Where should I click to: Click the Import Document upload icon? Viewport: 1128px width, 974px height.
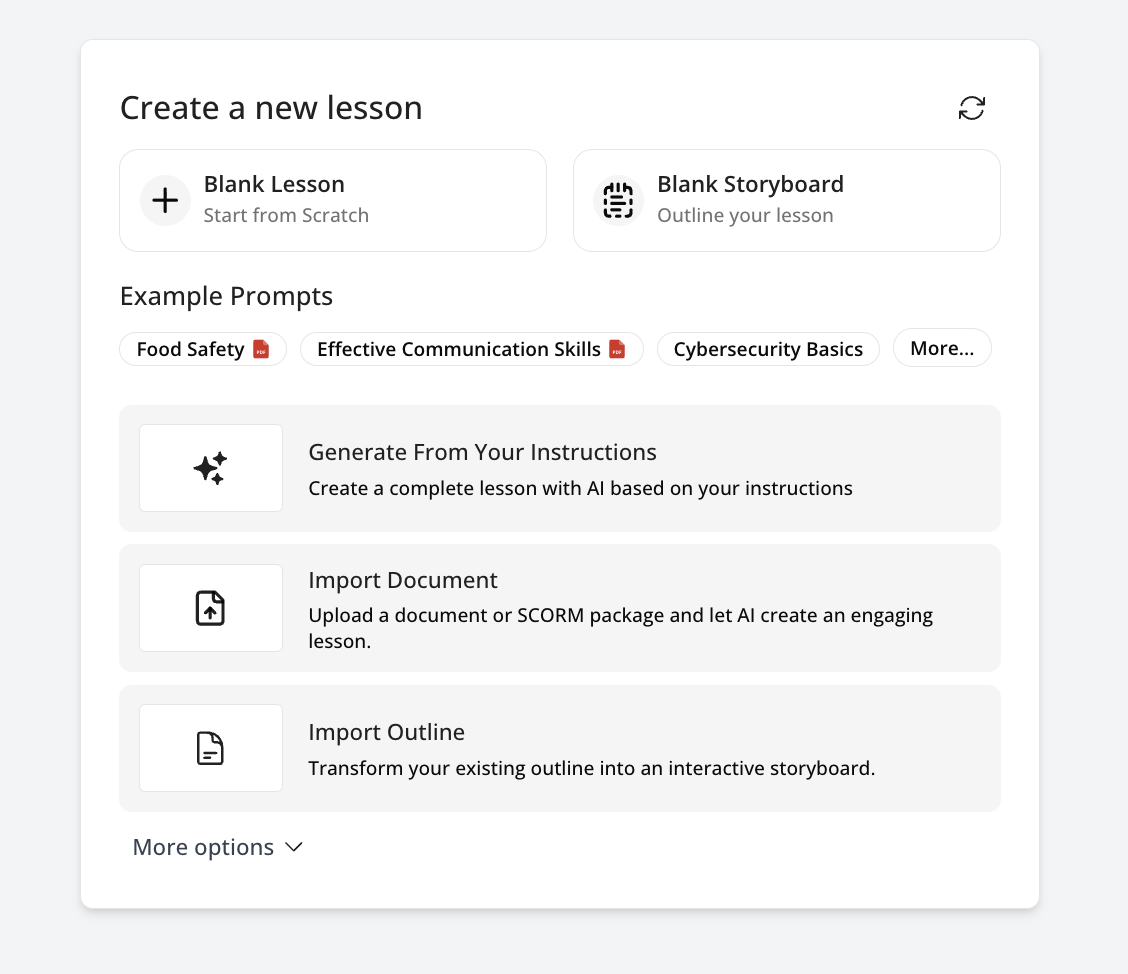(x=210, y=608)
